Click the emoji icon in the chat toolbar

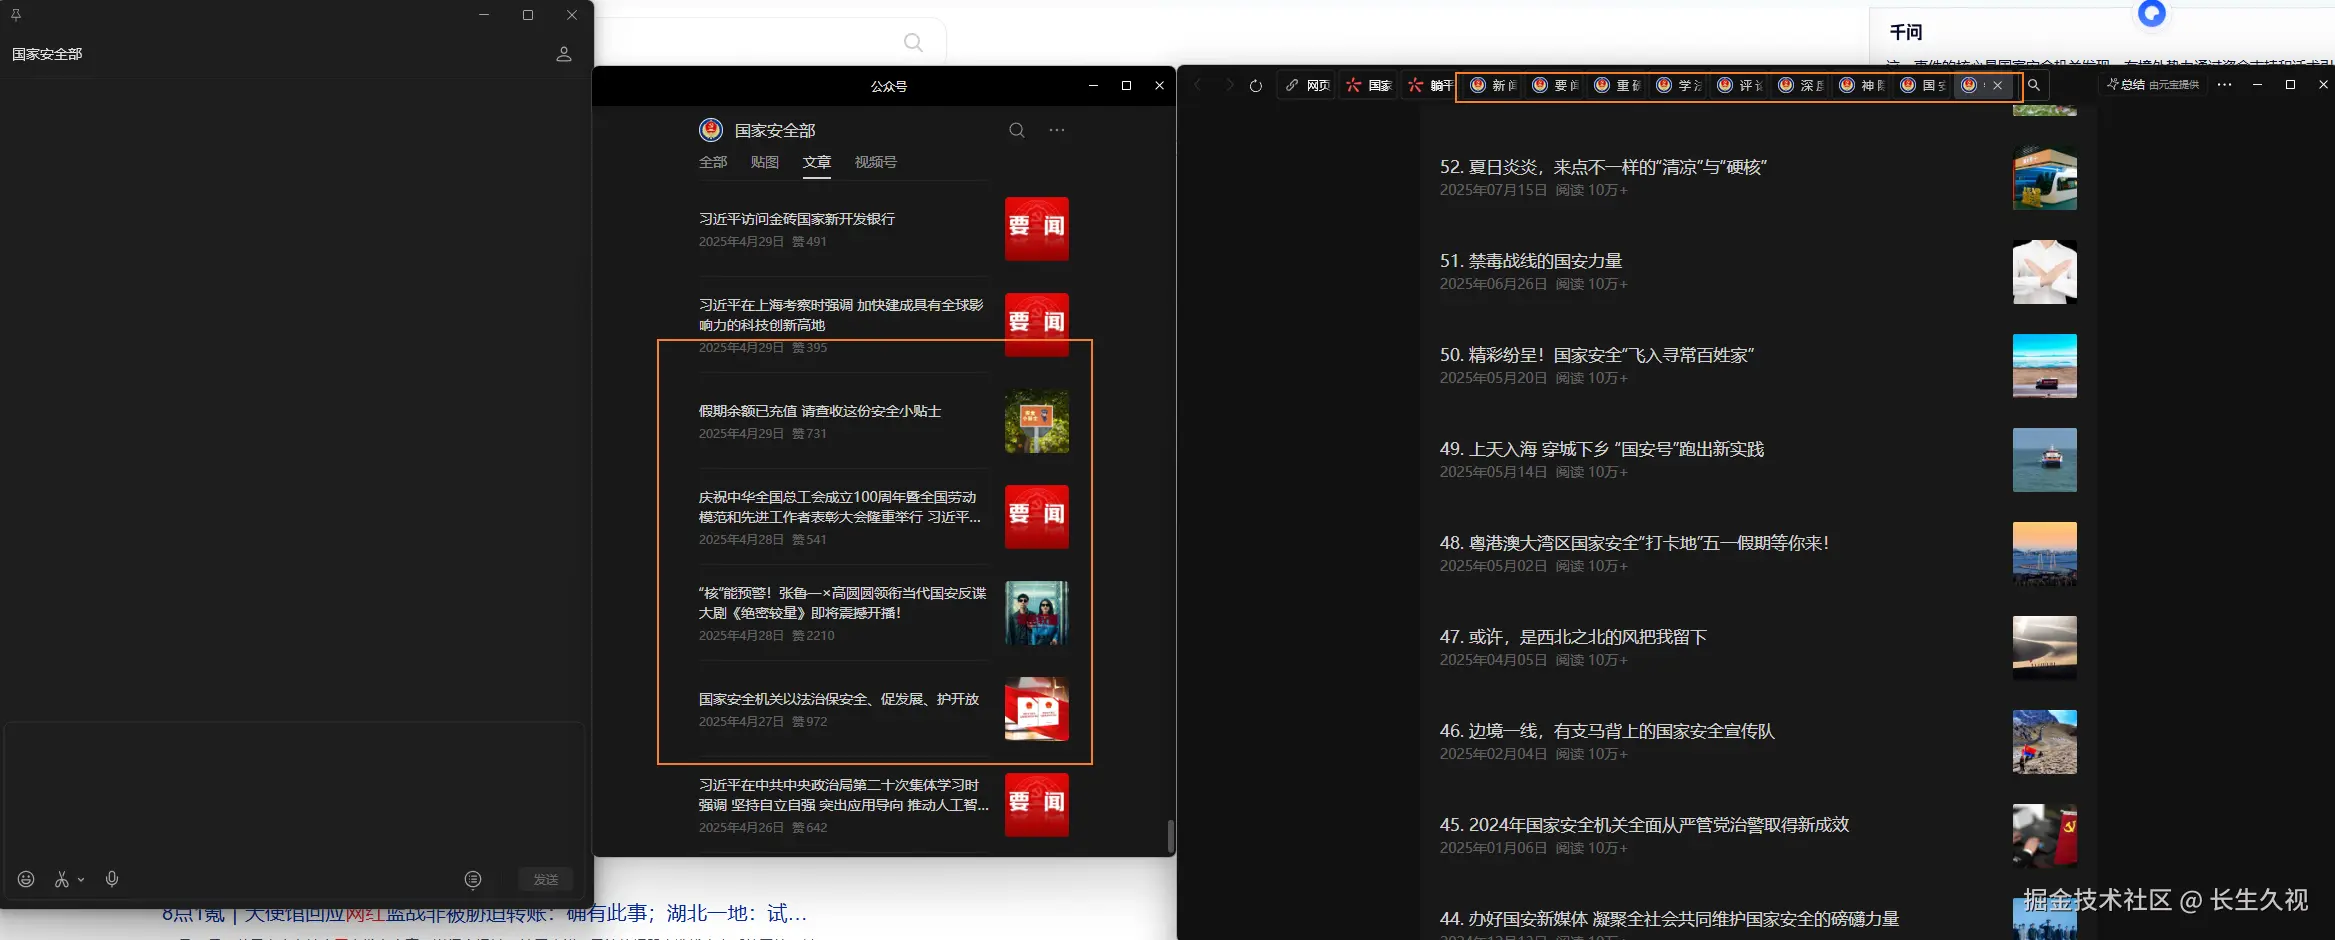coord(26,880)
